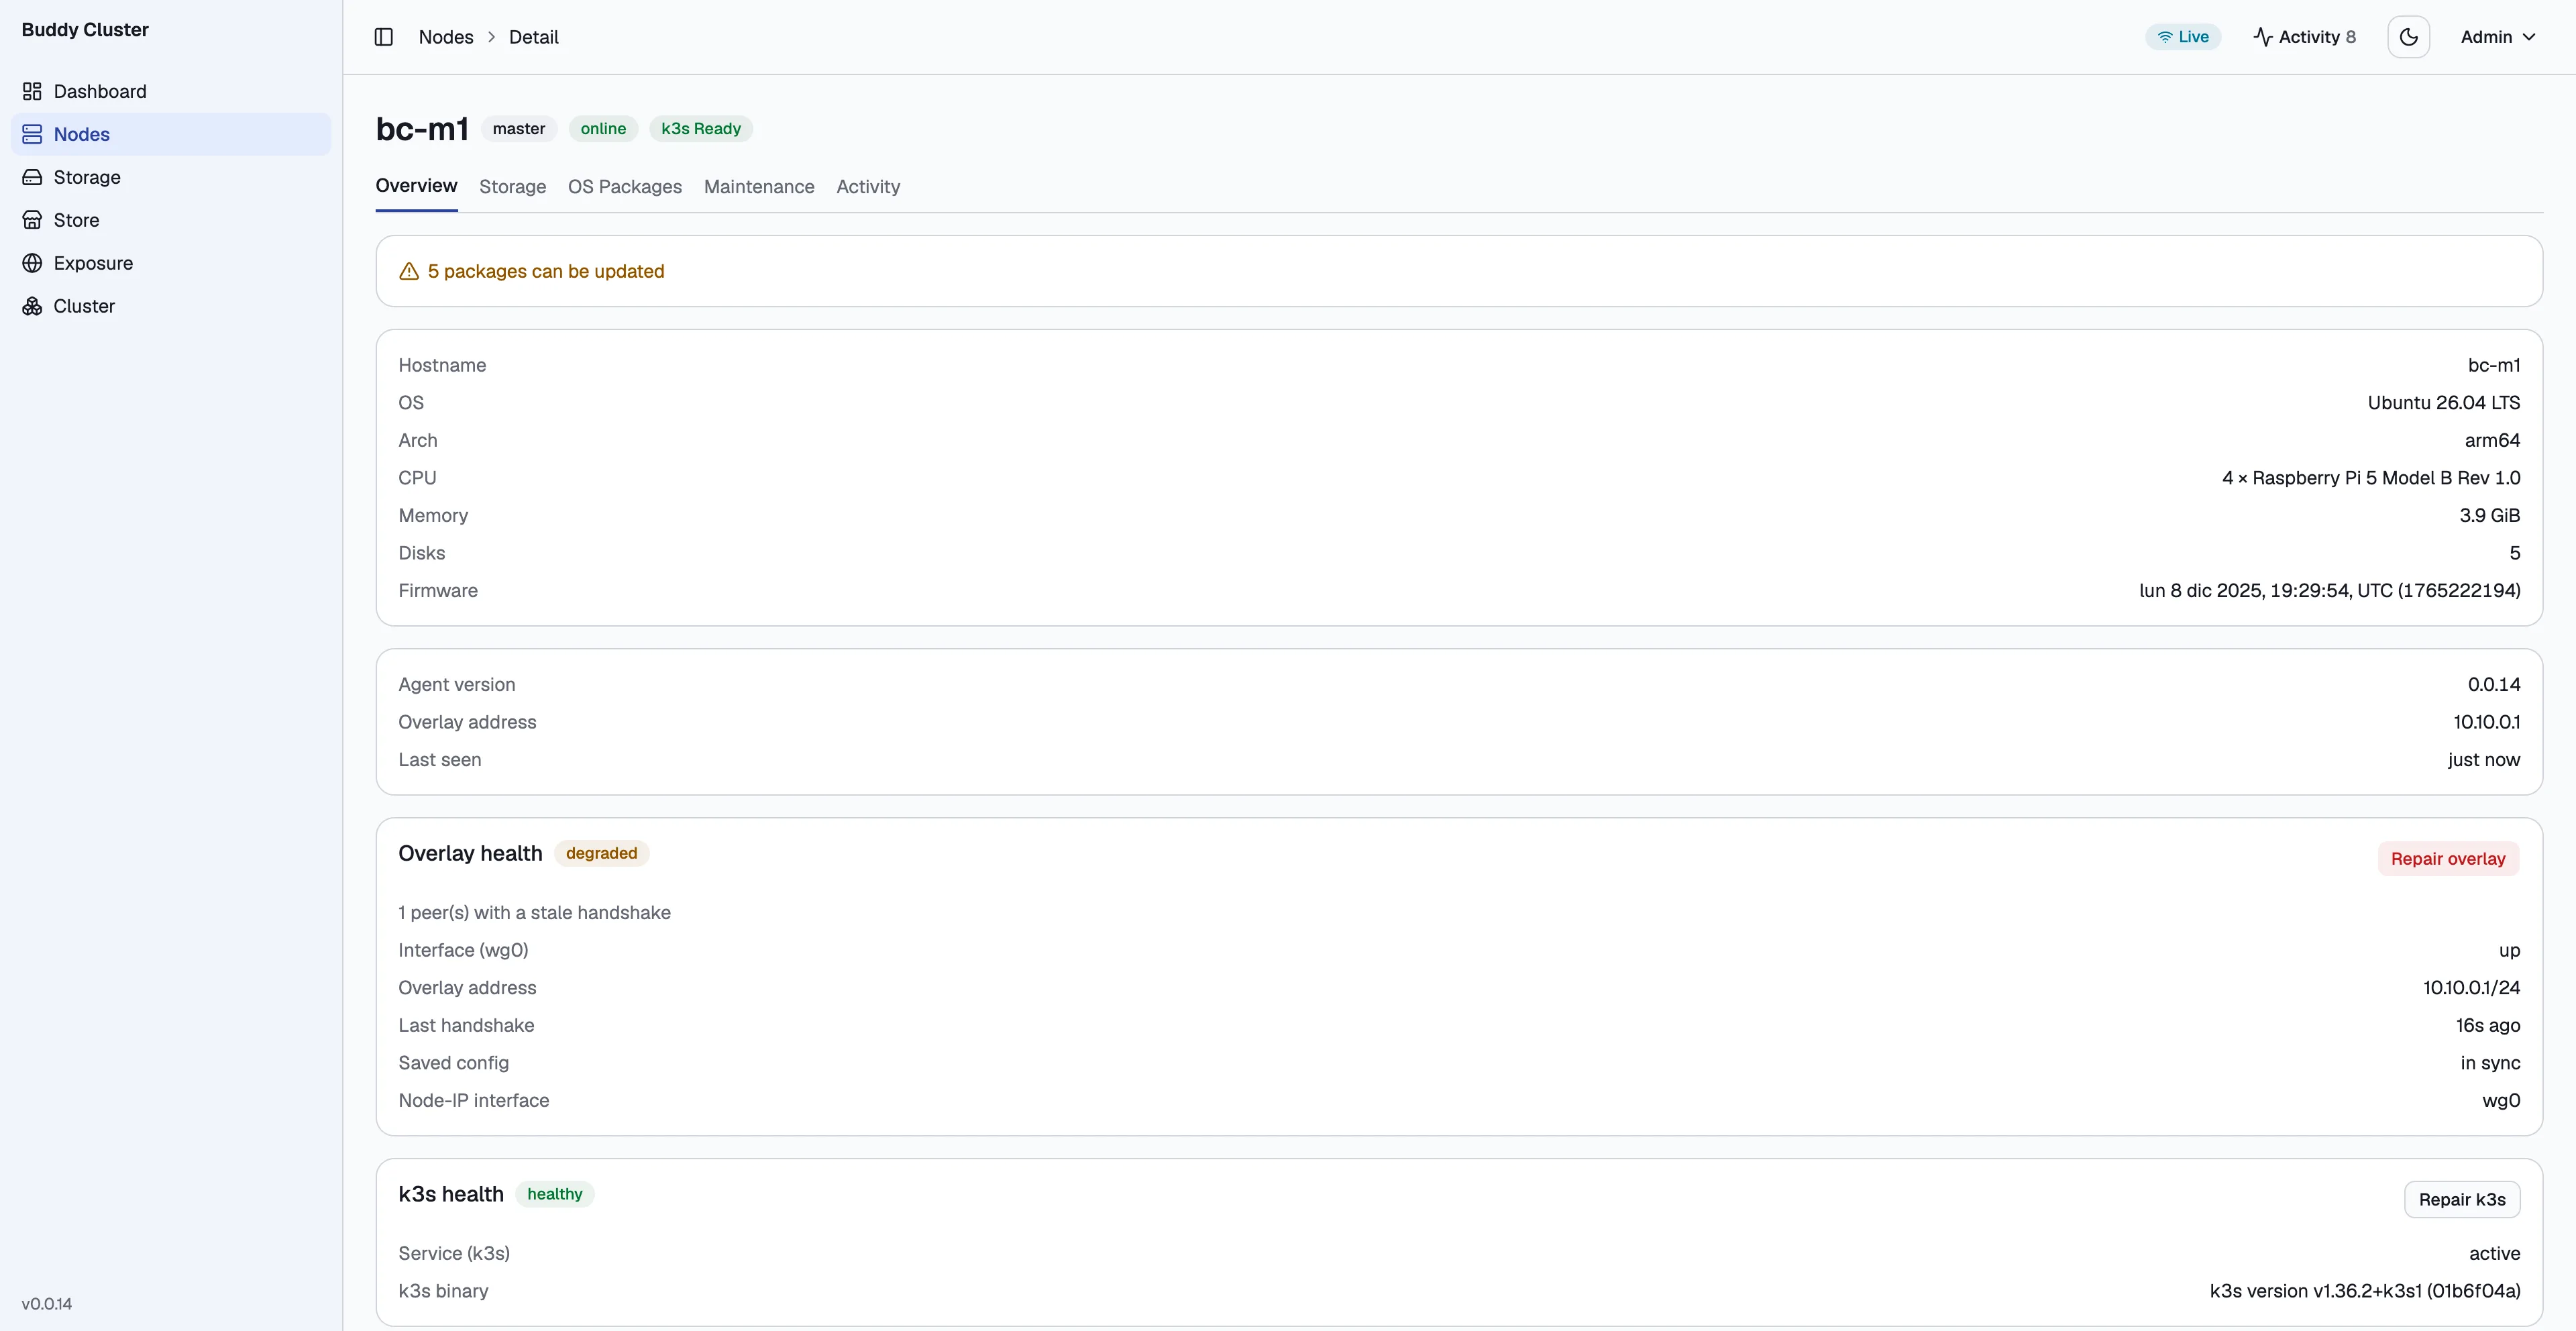Click the Live status badge
This screenshot has width=2576, height=1331.
click(x=2183, y=37)
